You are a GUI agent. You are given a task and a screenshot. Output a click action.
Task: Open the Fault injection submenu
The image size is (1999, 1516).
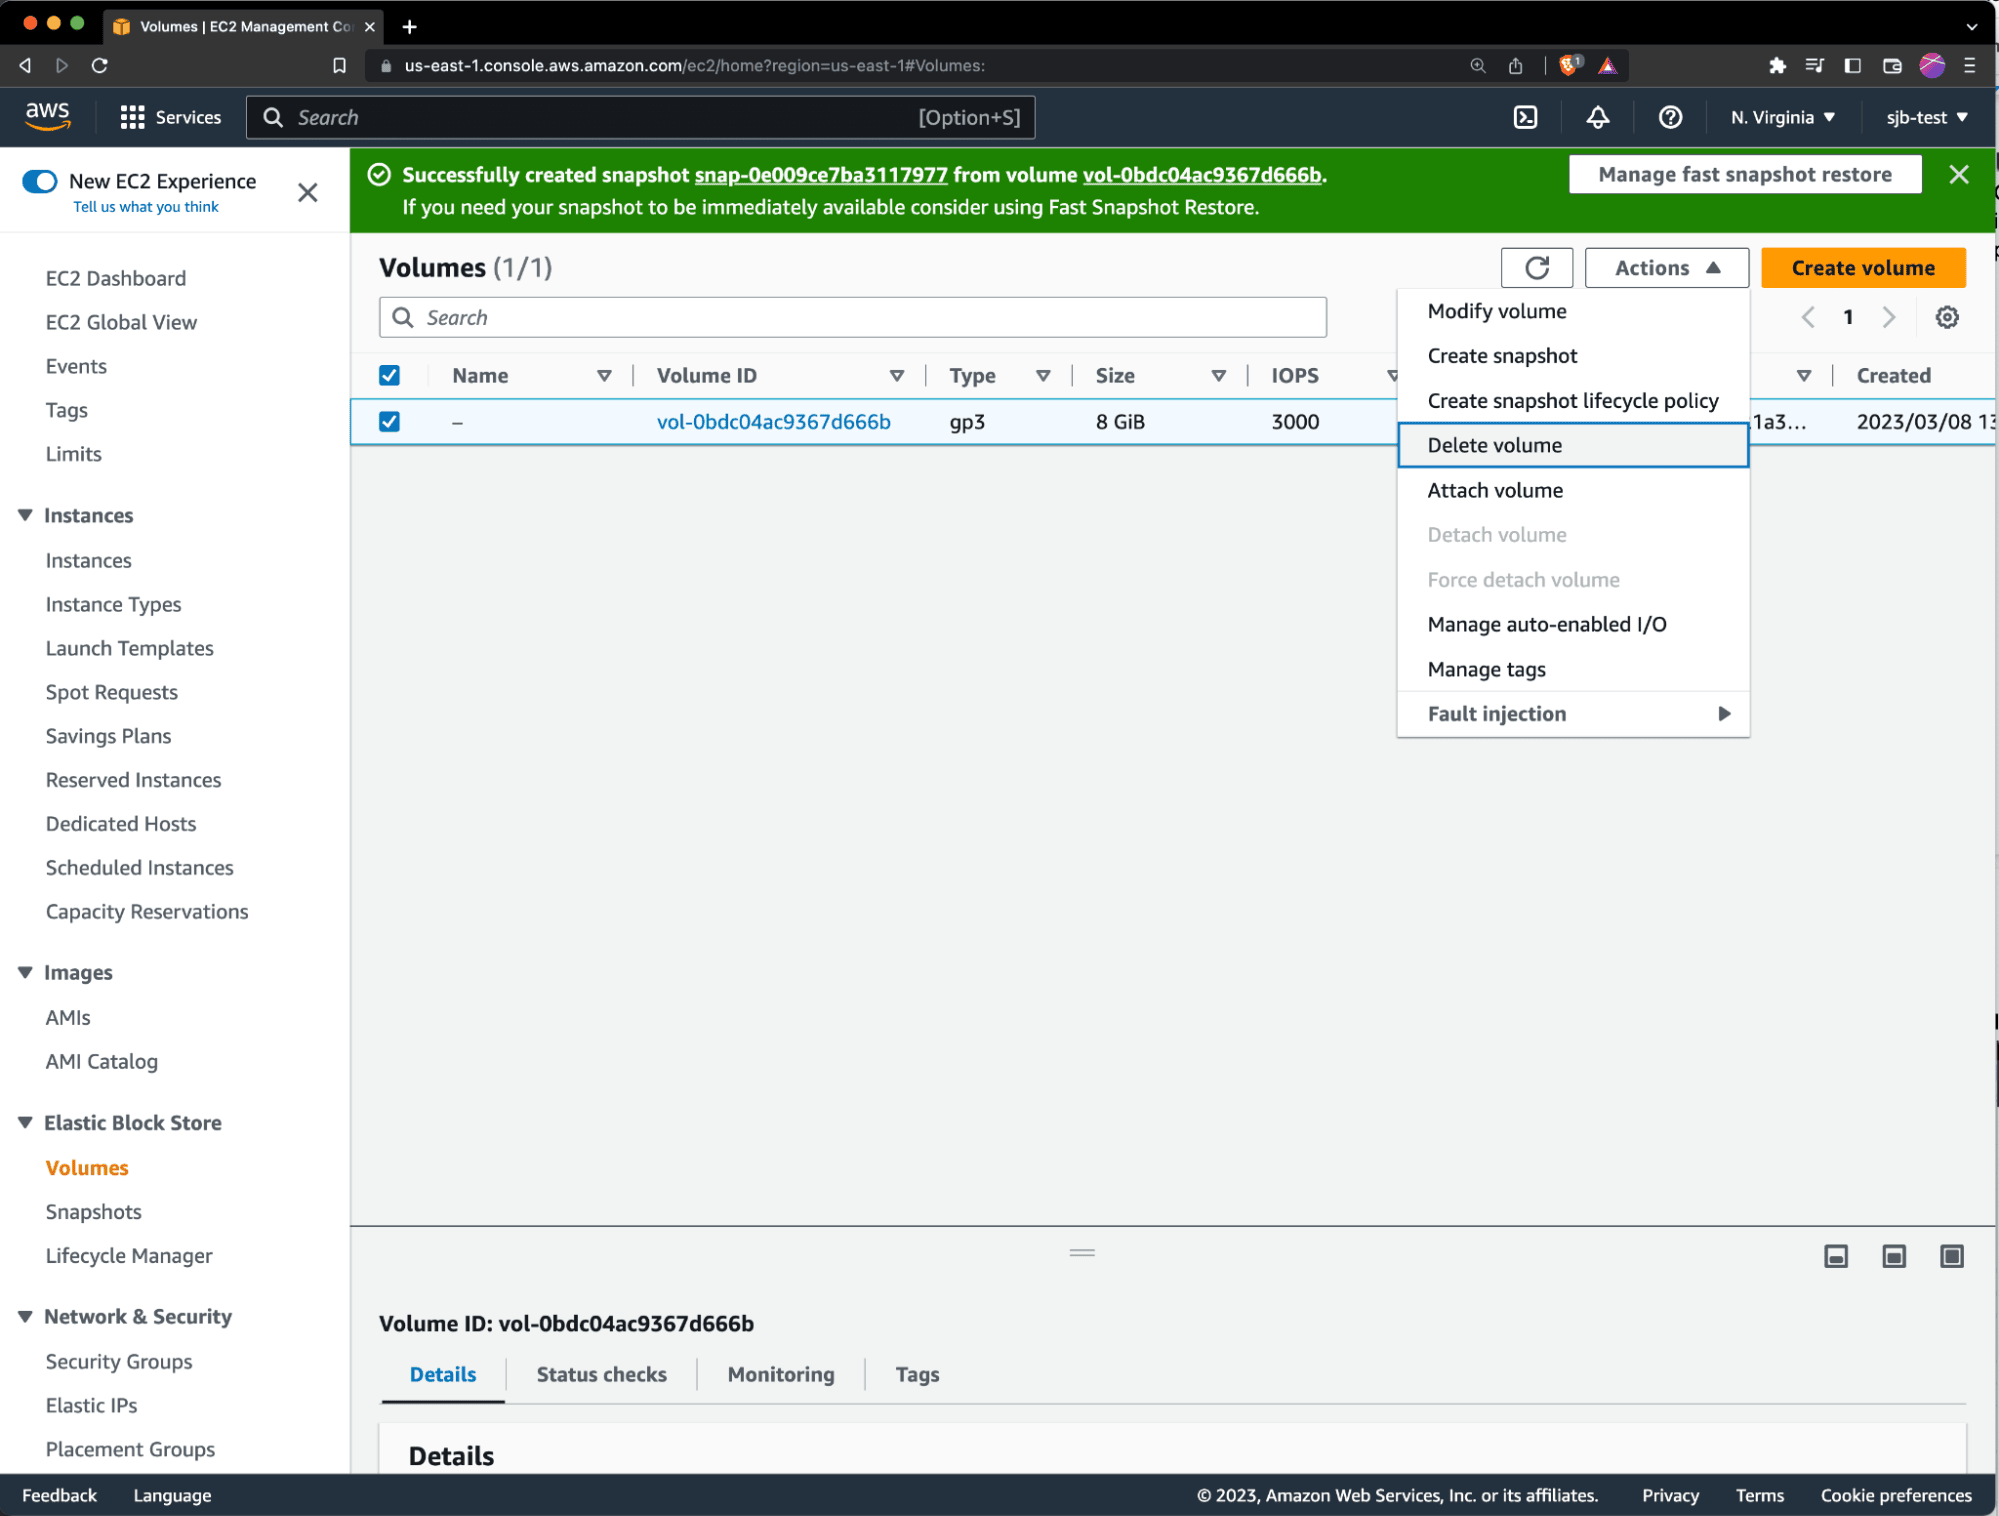pos(1573,714)
